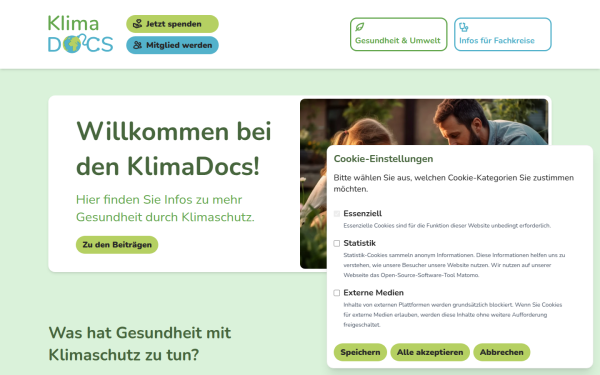The width and height of the screenshot is (600, 375).
Task: Click the heading Was hat Gesundheit mit Klimaschutz
Action: 140,344
